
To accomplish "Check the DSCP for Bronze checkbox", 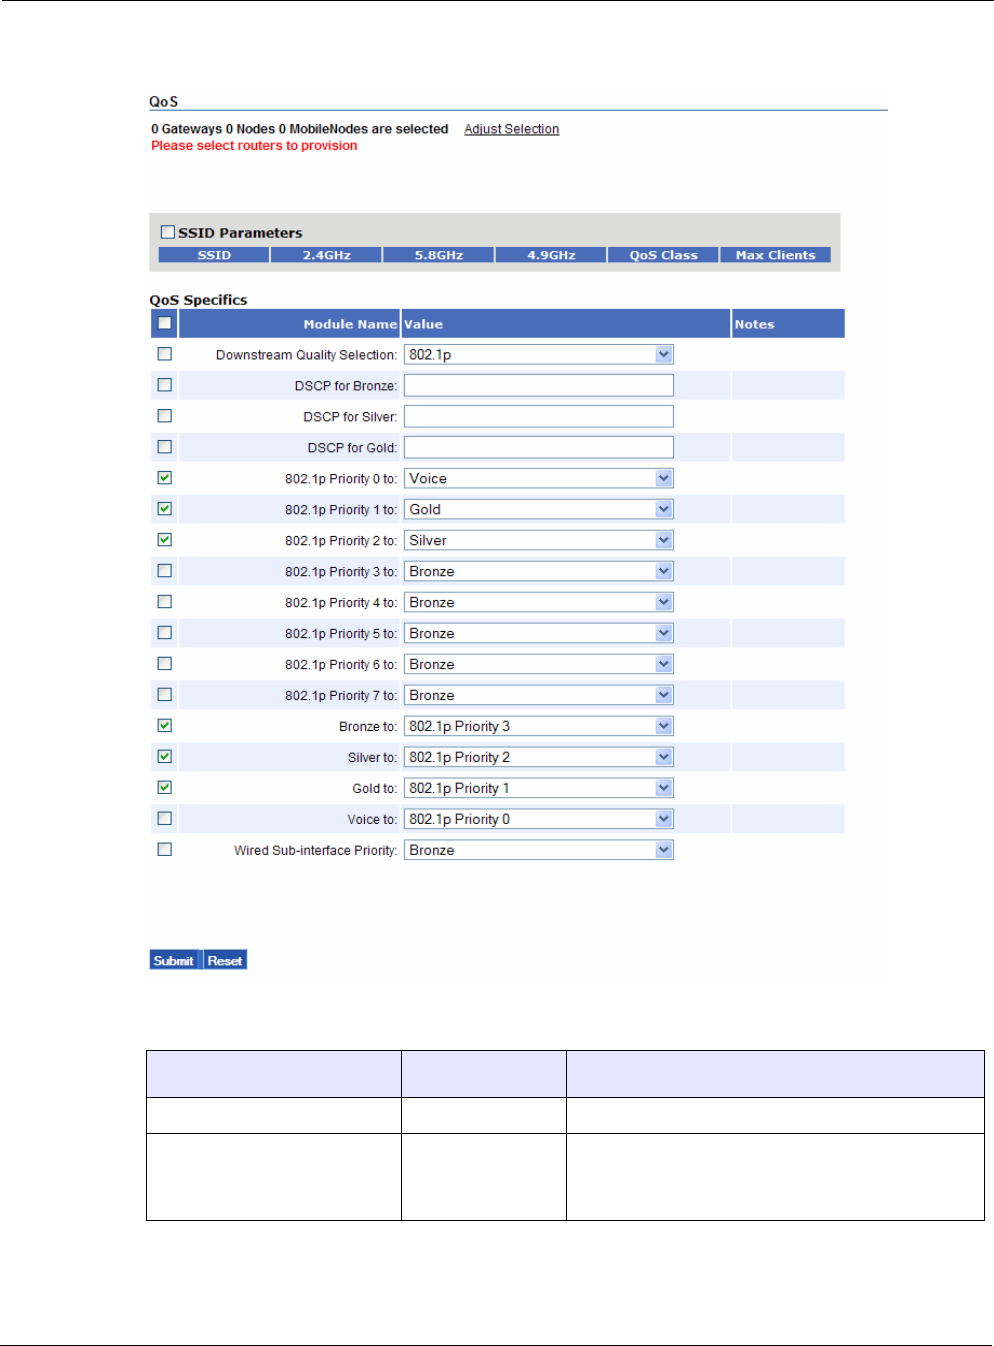I will pyautogui.click(x=164, y=385).
